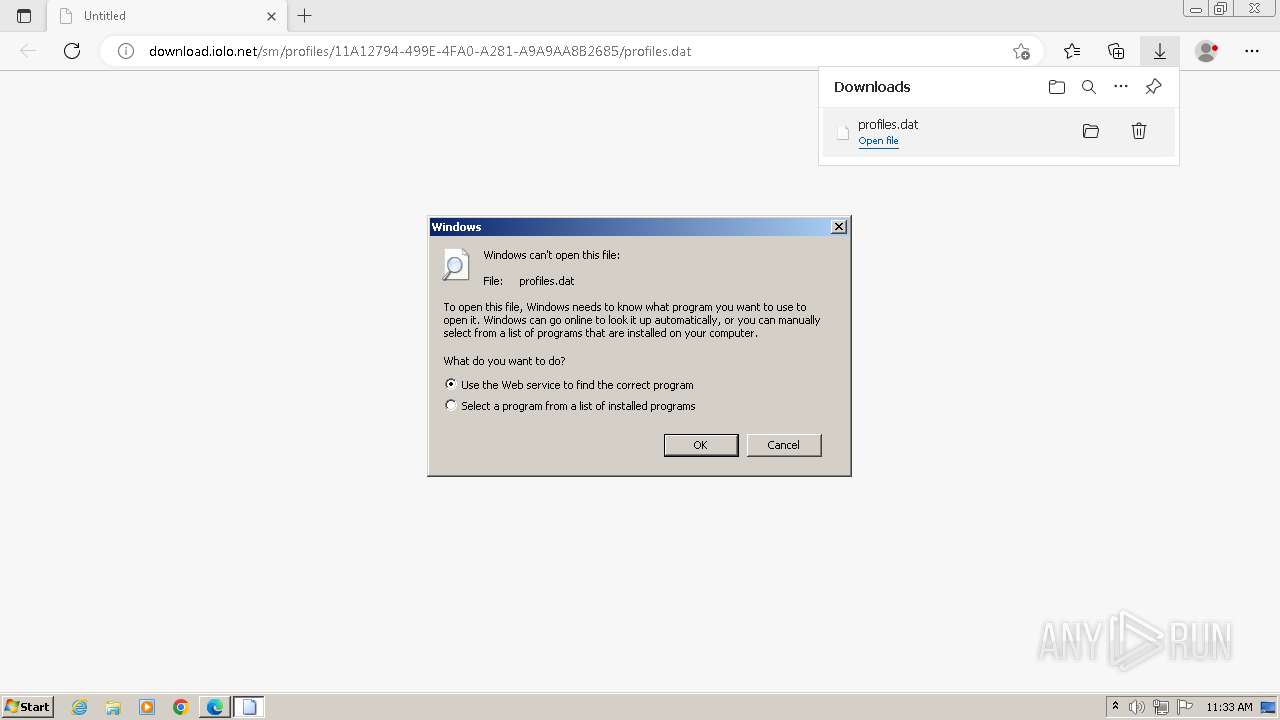Viewport: 1280px width, 720px height.
Task: Focus the address bar URL
Action: click(420, 51)
